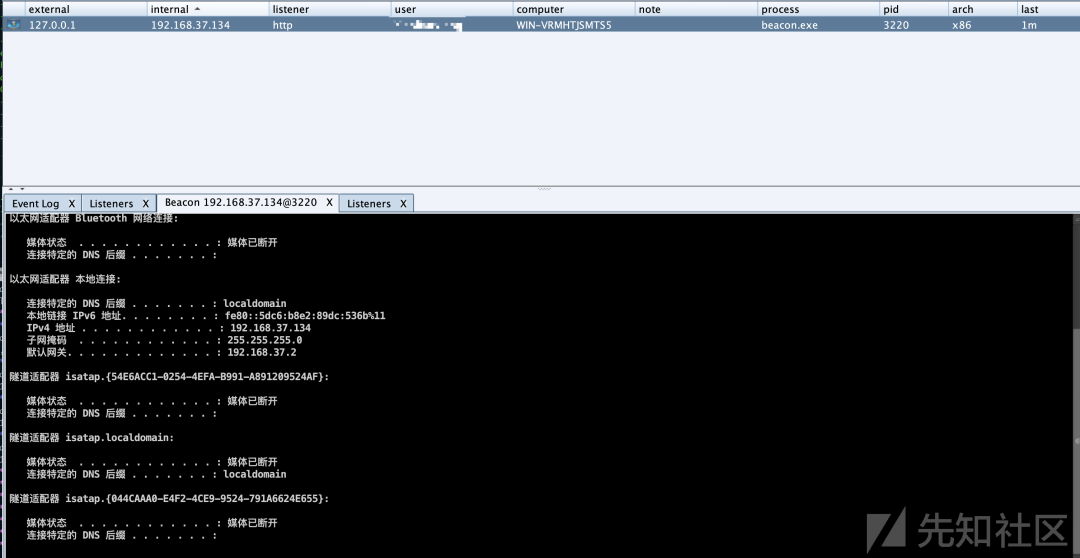The width and height of the screenshot is (1080, 558).
Task: Click the Bluetooth adapter heading line
Action: pos(94,218)
